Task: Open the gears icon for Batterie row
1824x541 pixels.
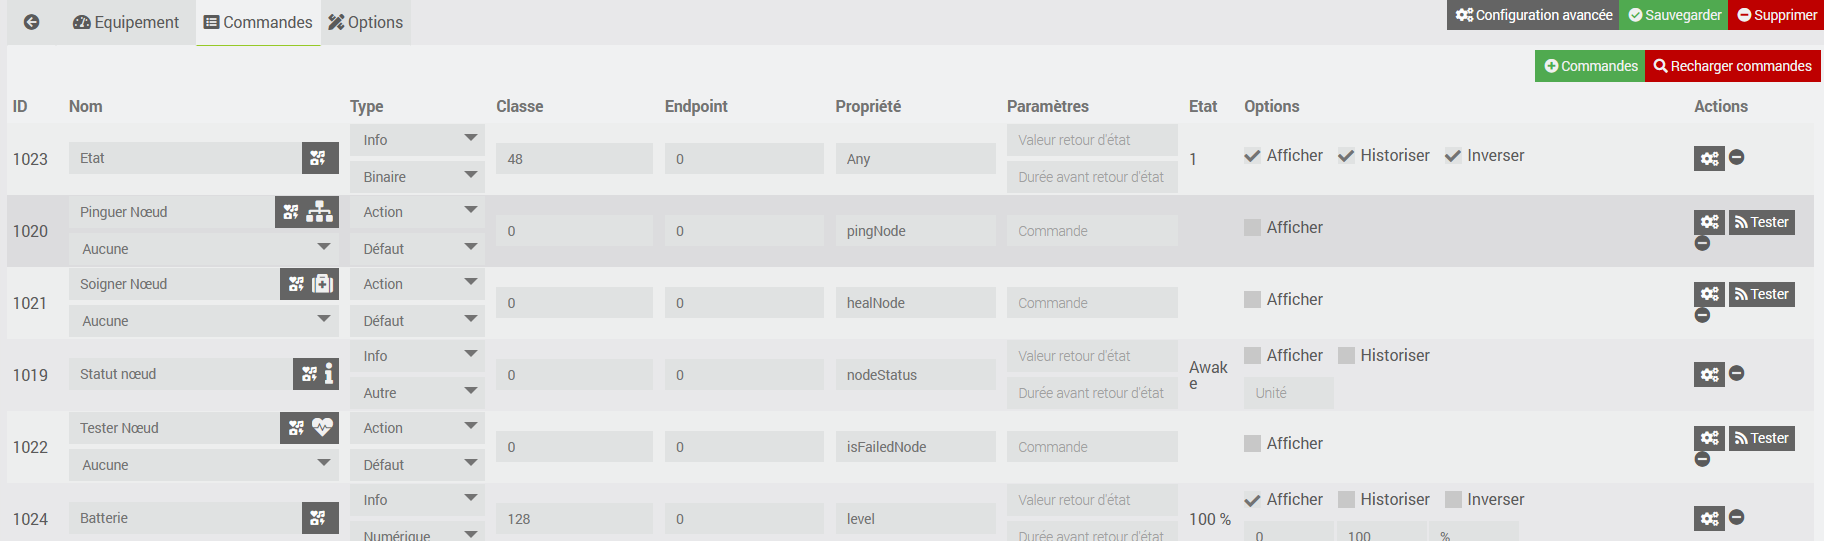Action: (x=1709, y=518)
